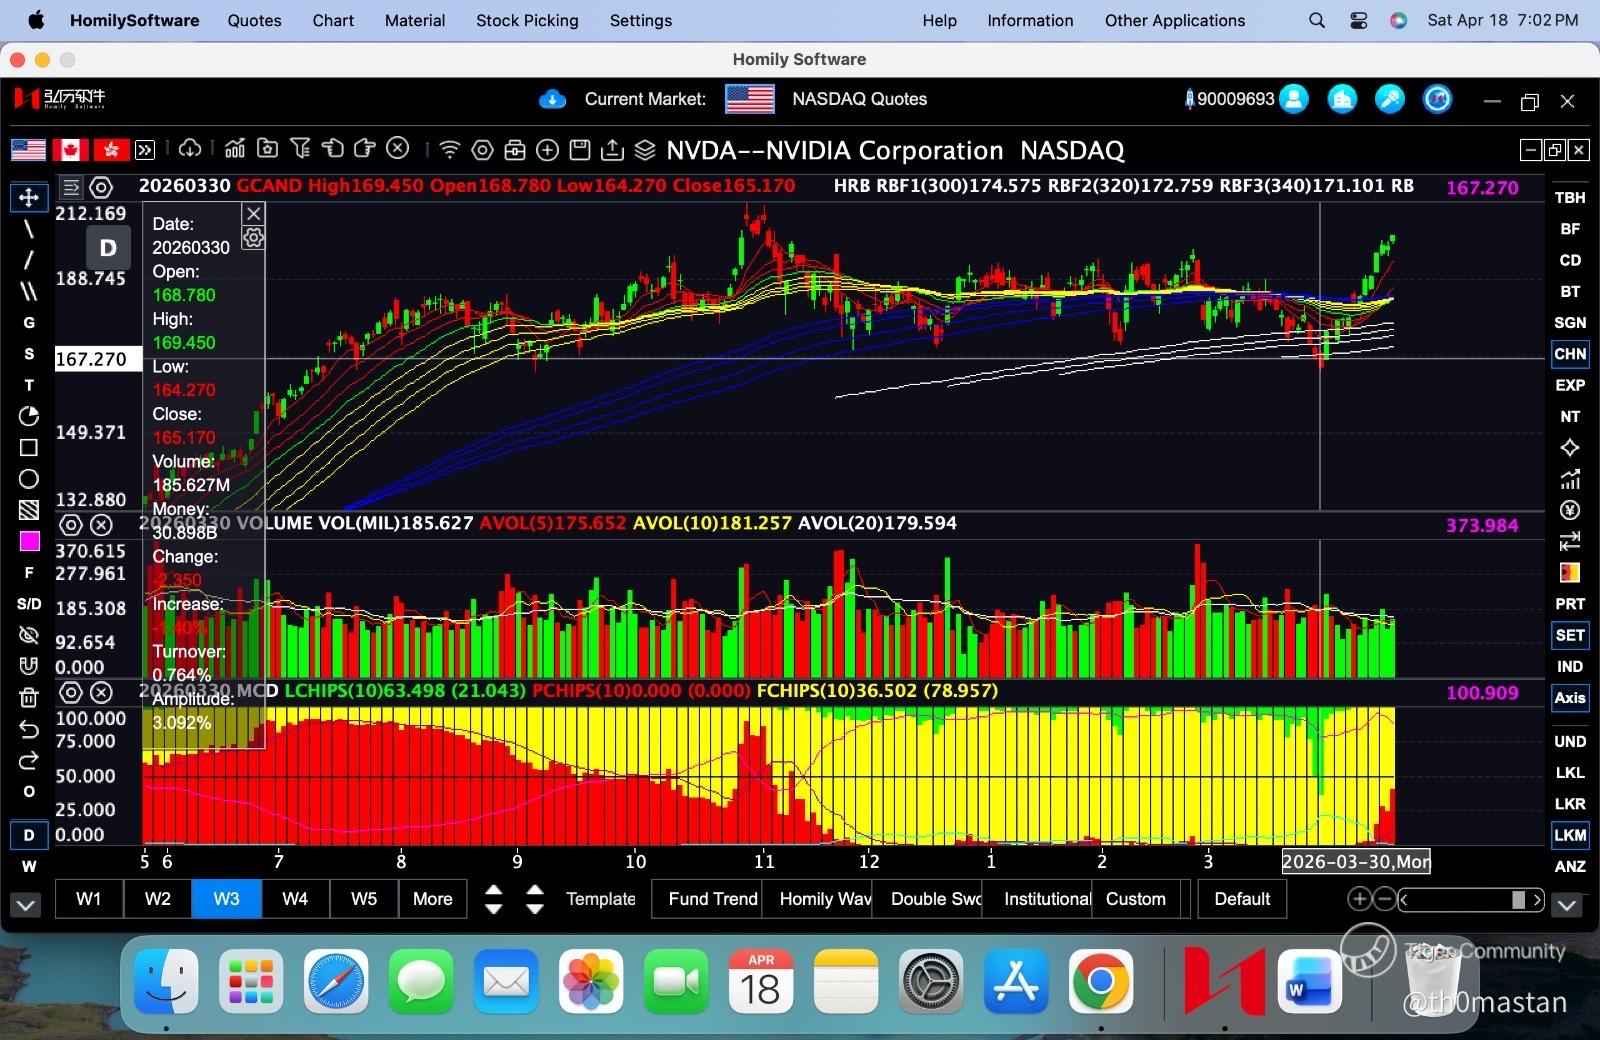The image size is (1600, 1040).
Task: Click the circled X toolbar icon
Action: point(398,149)
